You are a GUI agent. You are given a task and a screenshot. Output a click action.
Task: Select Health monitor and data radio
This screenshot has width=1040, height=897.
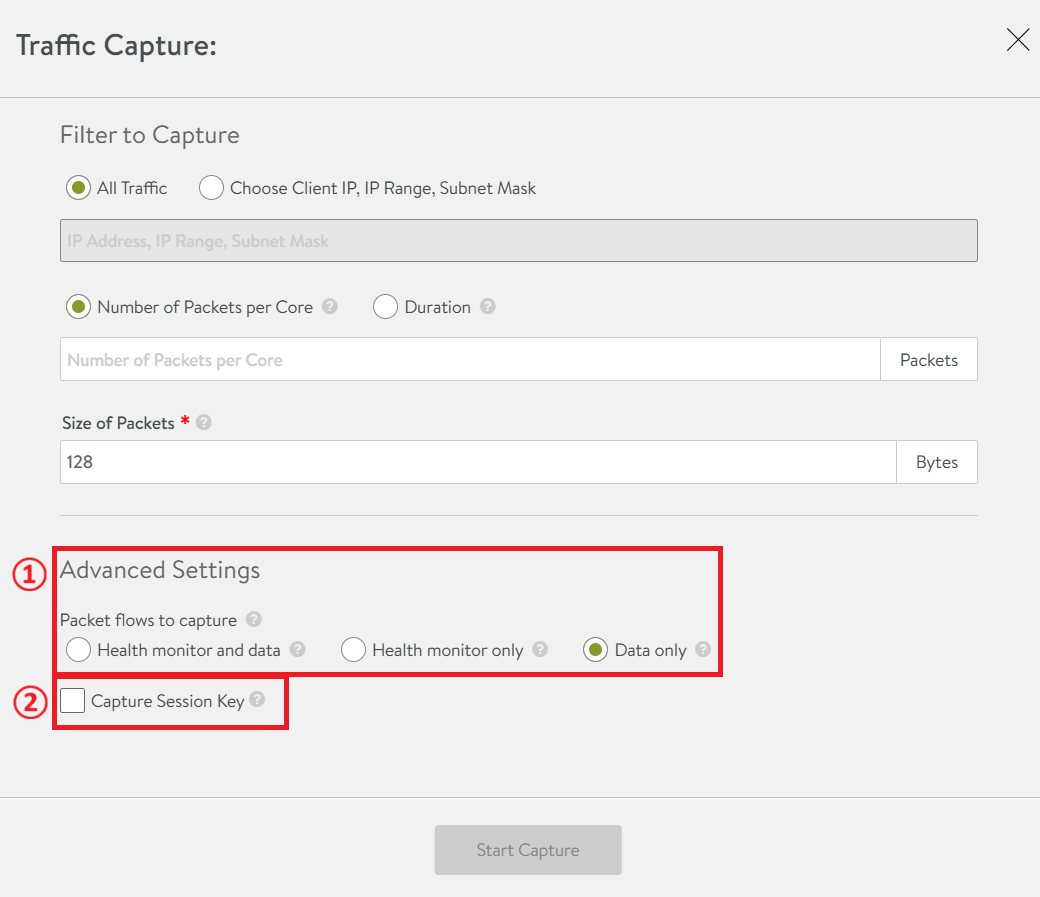tap(78, 650)
